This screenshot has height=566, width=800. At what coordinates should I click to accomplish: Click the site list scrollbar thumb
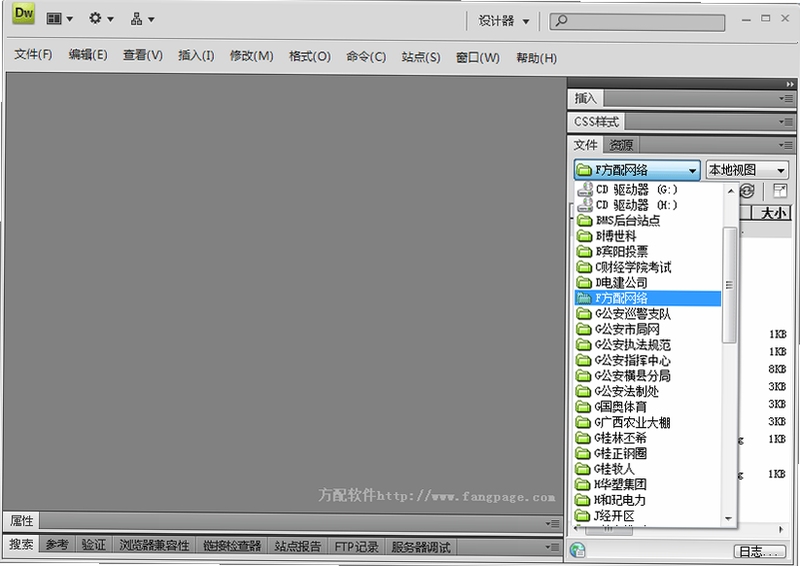point(730,285)
